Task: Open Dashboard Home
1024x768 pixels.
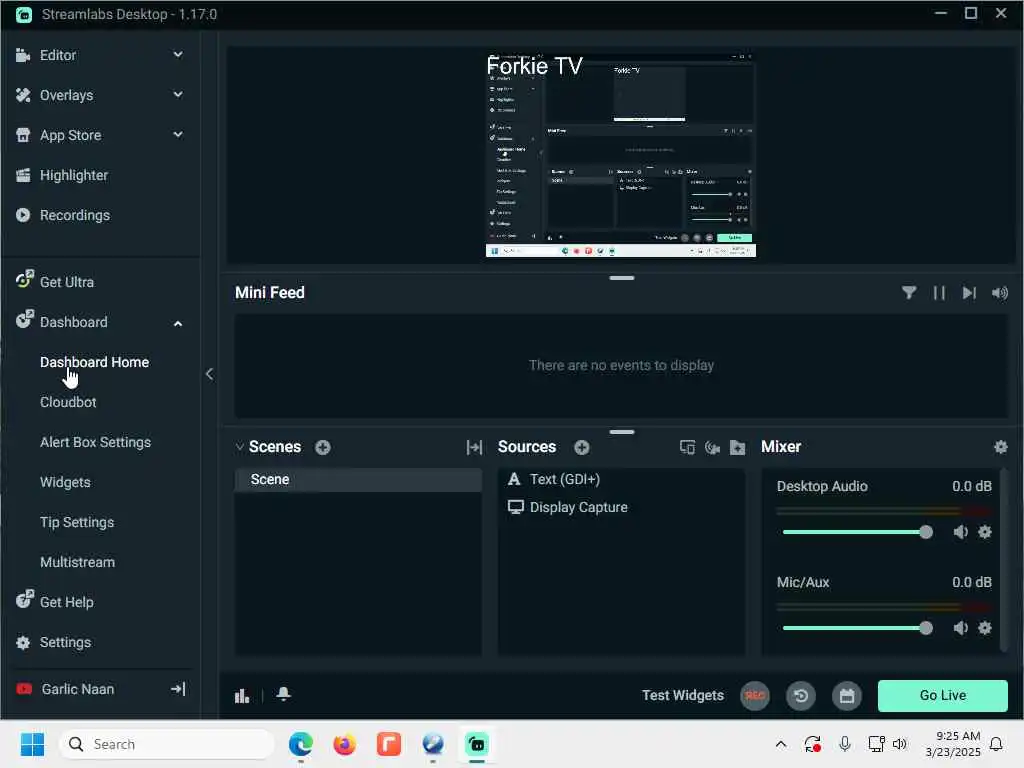Action: pyautogui.click(x=94, y=362)
